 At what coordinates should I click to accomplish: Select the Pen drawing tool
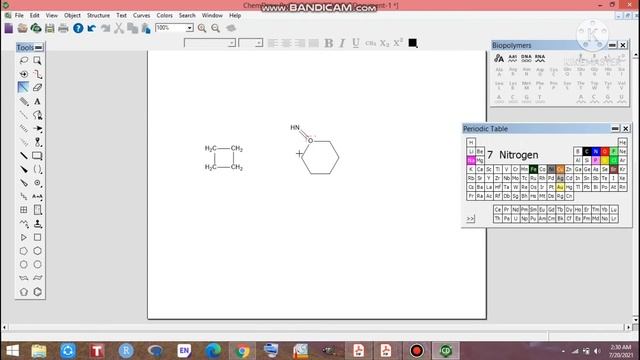pos(37,115)
